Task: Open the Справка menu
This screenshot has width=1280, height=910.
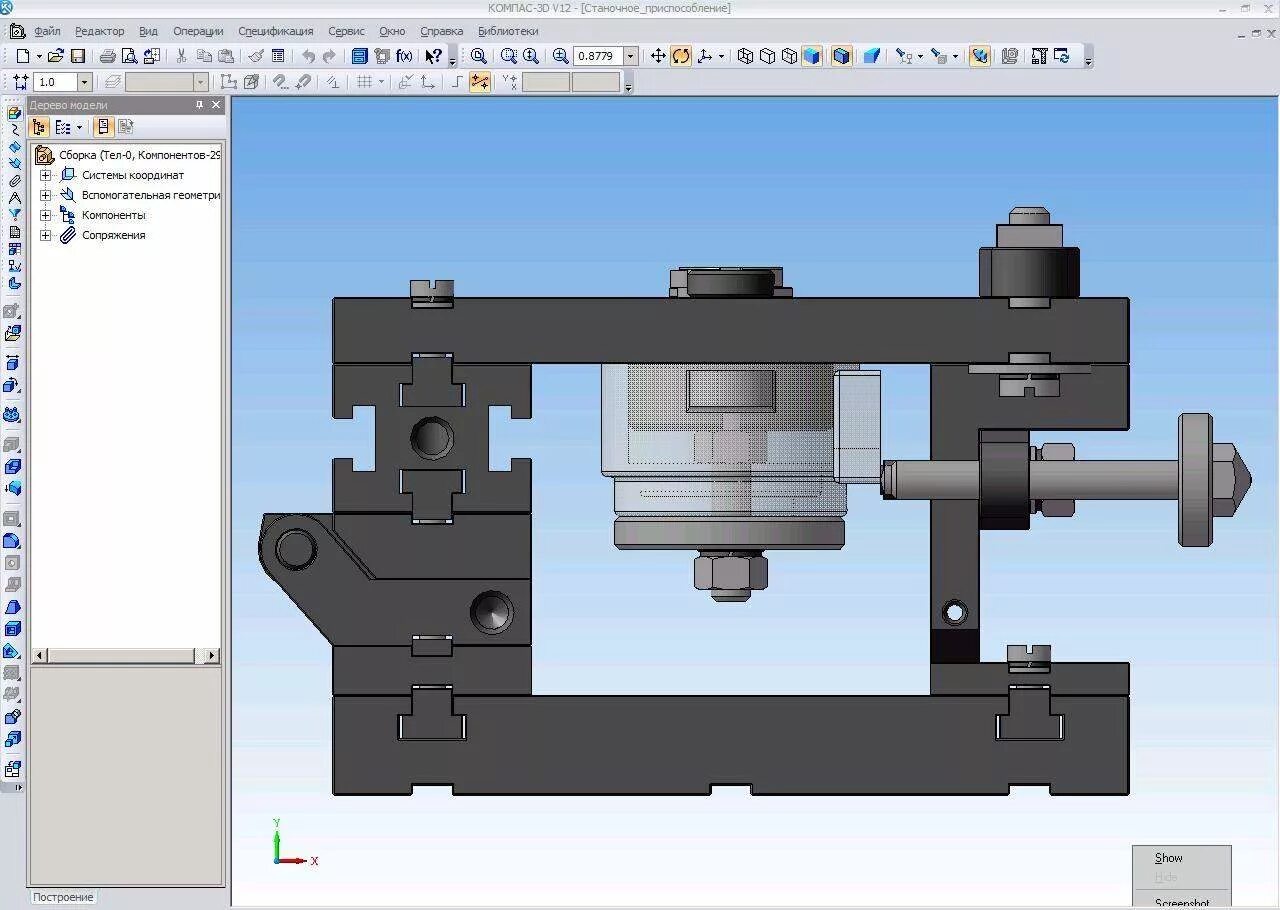Action: (441, 31)
